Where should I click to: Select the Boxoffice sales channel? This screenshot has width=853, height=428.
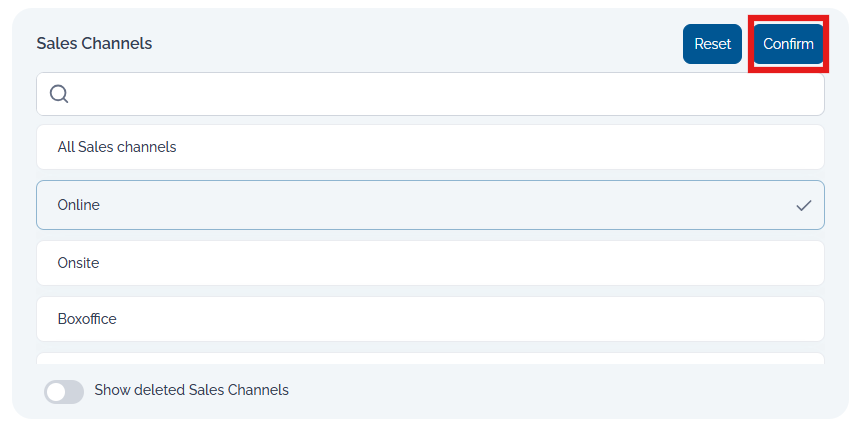[430, 319]
